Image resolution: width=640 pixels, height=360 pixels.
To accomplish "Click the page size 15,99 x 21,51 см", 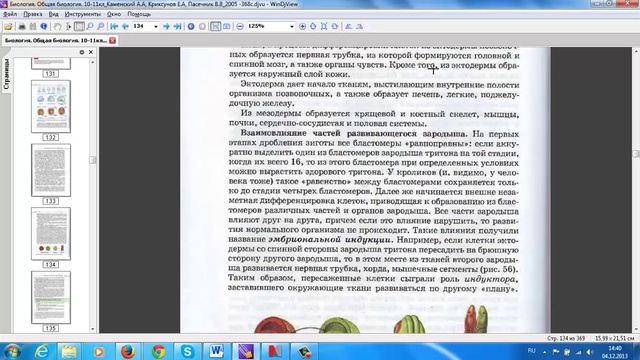I will (x=614, y=338).
